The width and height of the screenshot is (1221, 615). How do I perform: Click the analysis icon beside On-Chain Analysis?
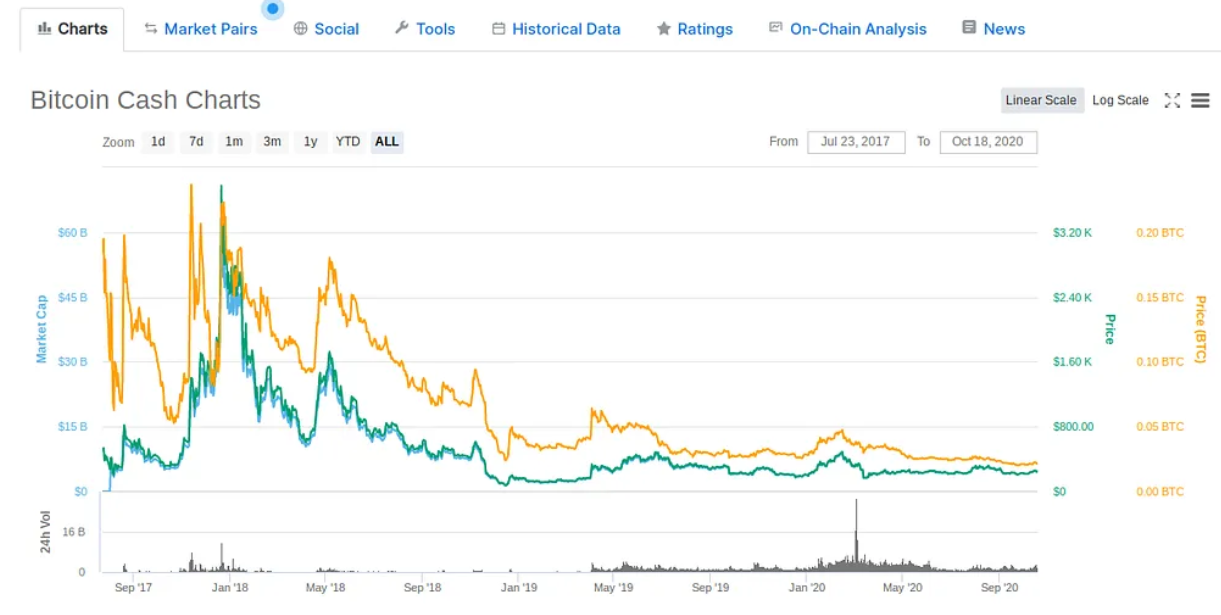[x=776, y=28]
